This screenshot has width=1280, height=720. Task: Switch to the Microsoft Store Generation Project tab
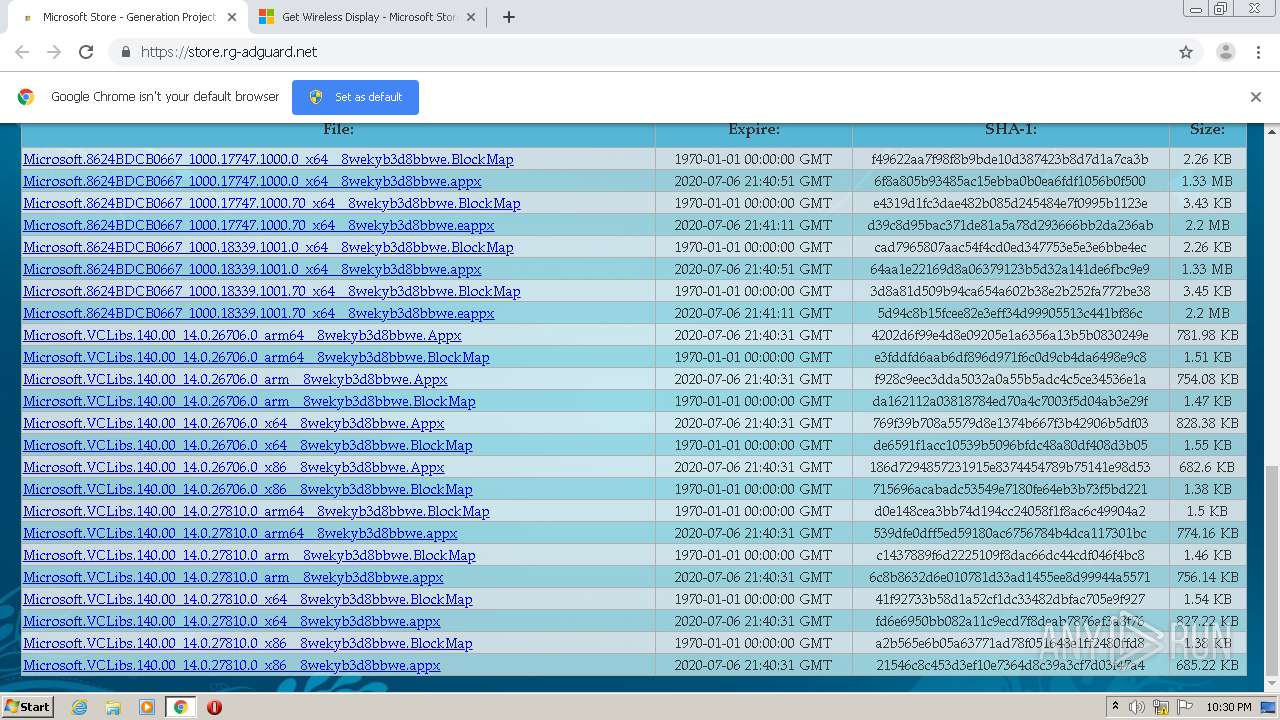pyautogui.click(x=128, y=17)
